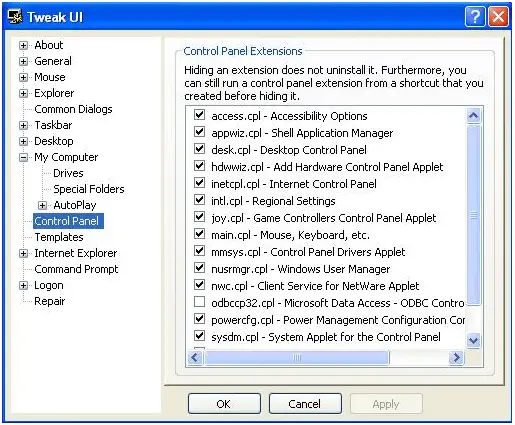515x425 pixels.
Task: Click the Tweak UI title bar icon
Action: coord(15,17)
